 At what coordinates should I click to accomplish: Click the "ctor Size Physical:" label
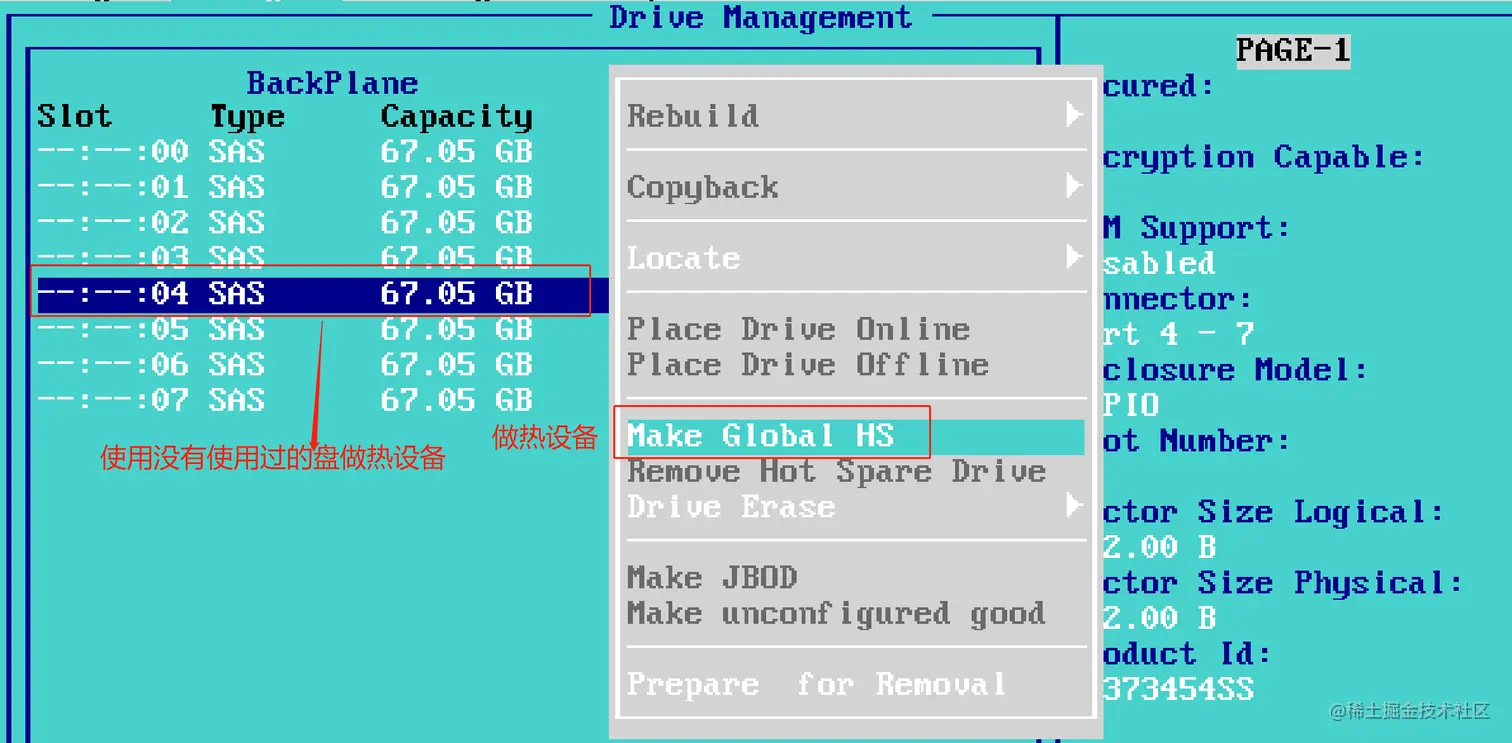click(x=1283, y=583)
